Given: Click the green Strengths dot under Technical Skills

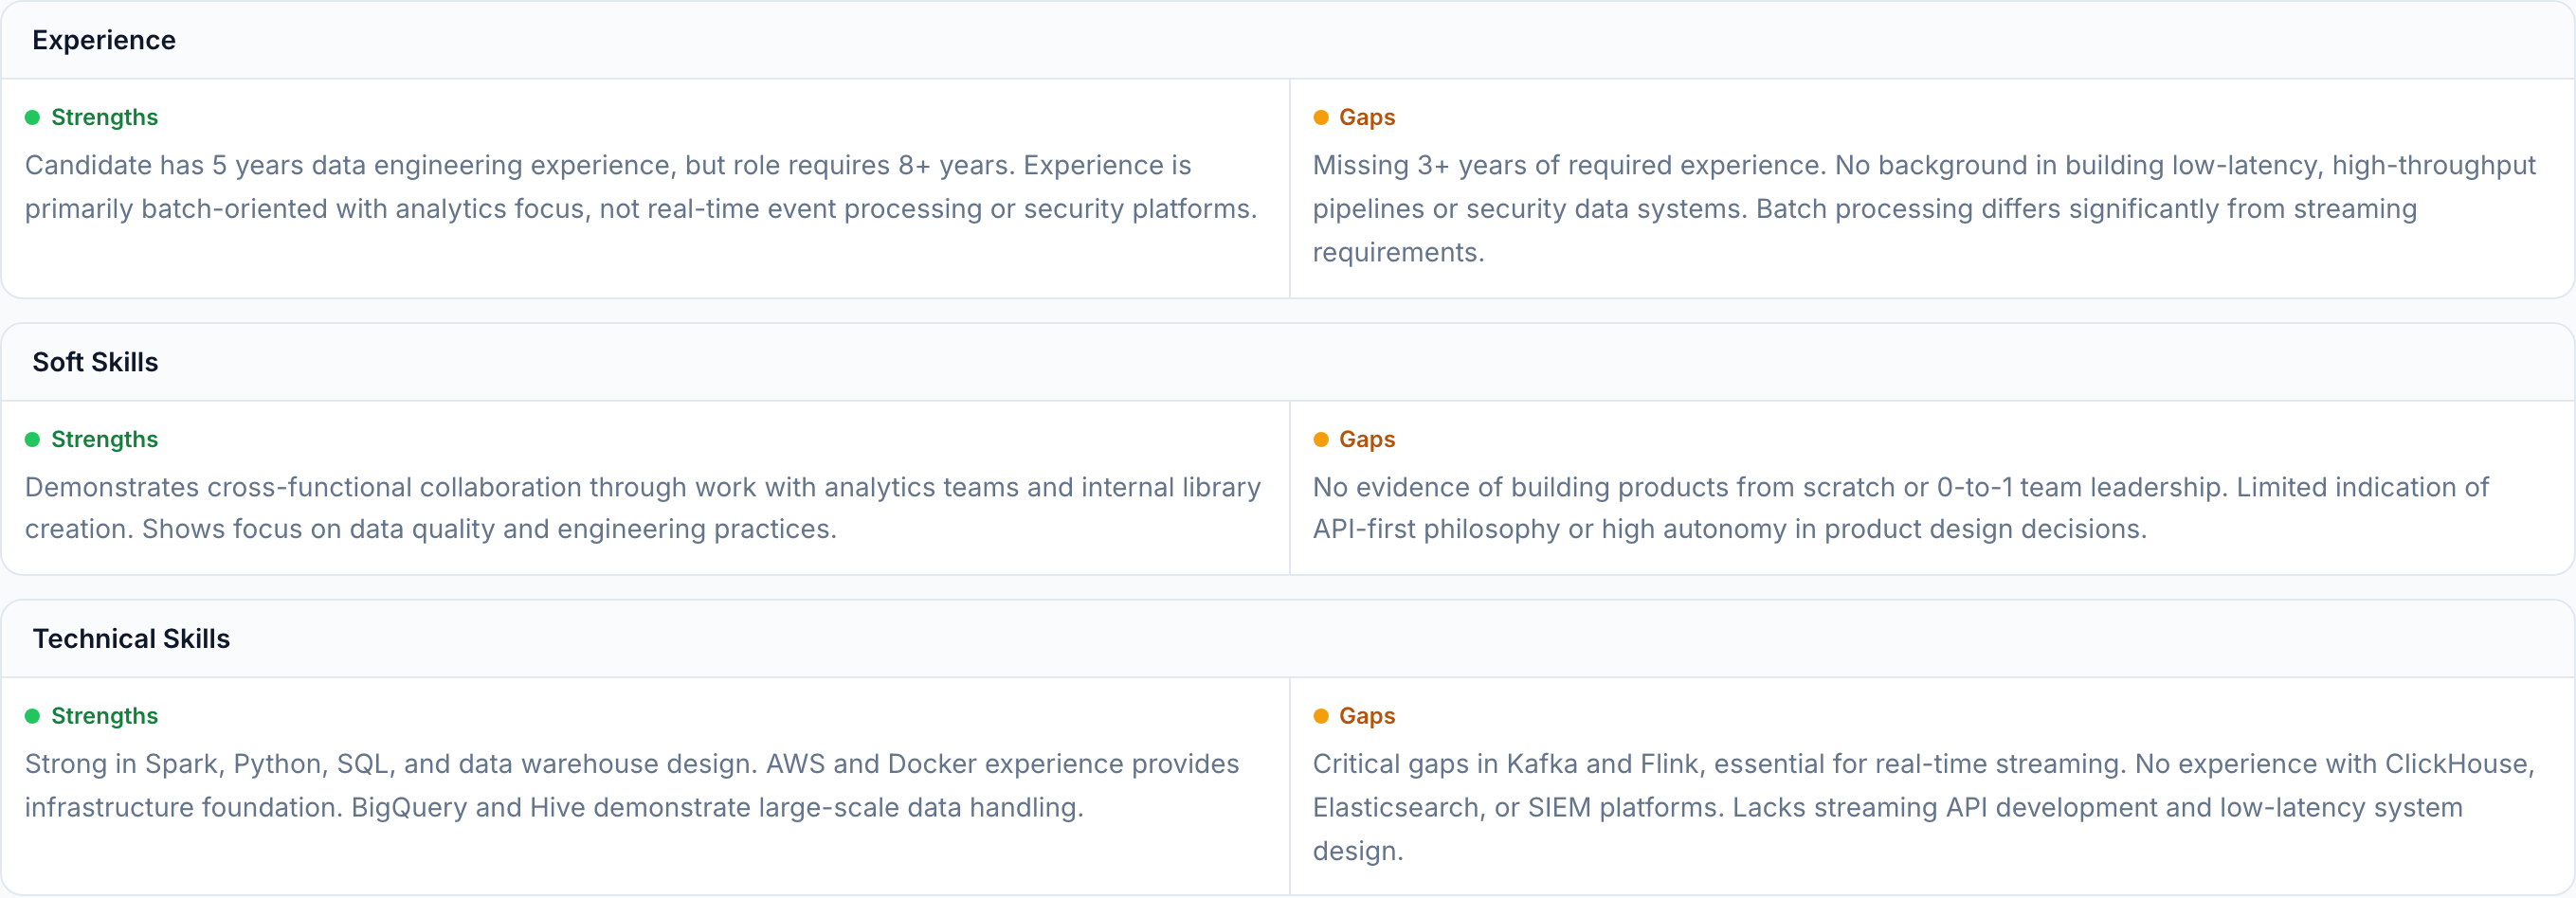Looking at the screenshot, I should tap(32, 716).
